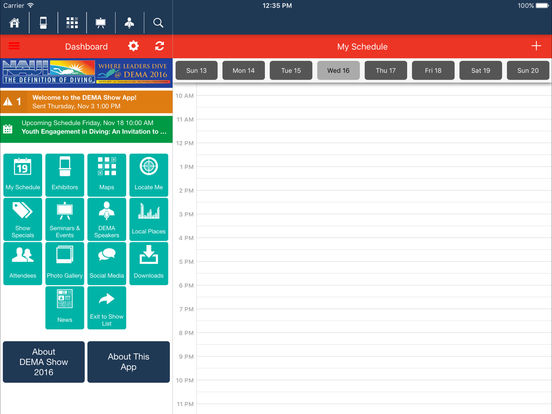Image resolution: width=552 pixels, height=414 pixels.
Task: Open the Show Specials tile
Action: (x=23, y=219)
